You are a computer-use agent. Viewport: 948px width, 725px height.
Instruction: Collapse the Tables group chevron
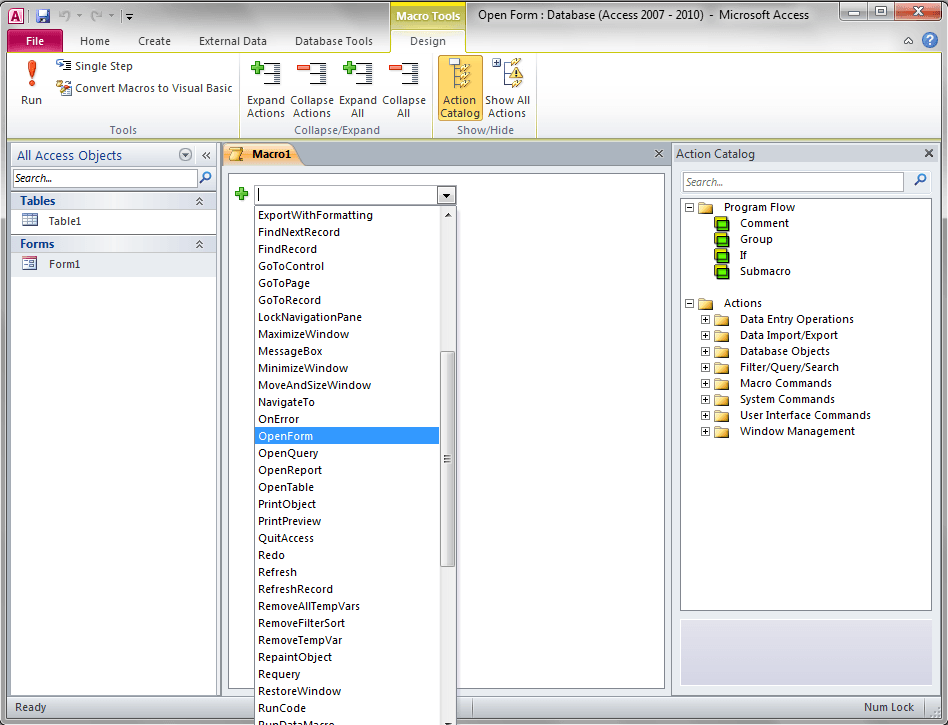pos(199,201)
